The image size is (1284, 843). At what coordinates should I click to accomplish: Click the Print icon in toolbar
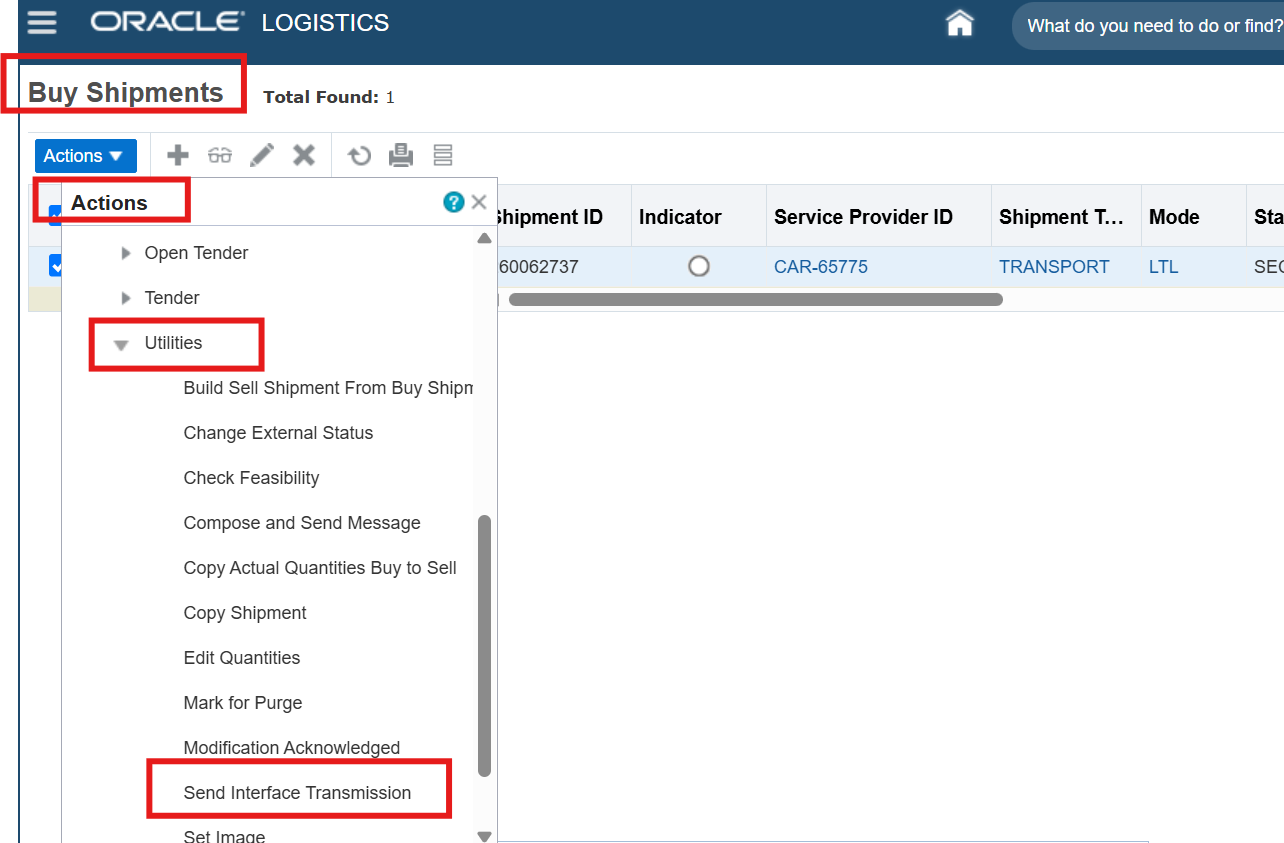click(401, 155)
